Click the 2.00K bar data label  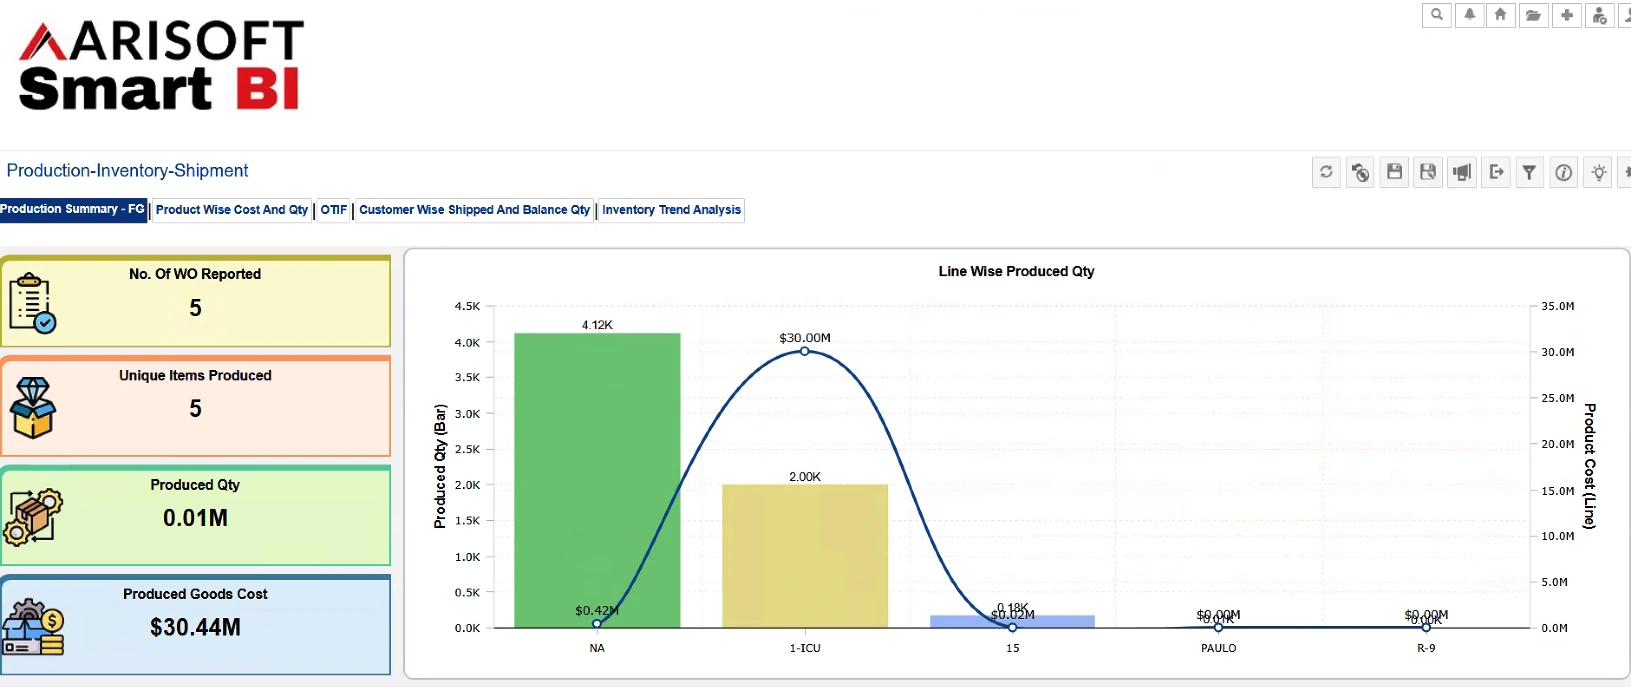click(805, 477)
